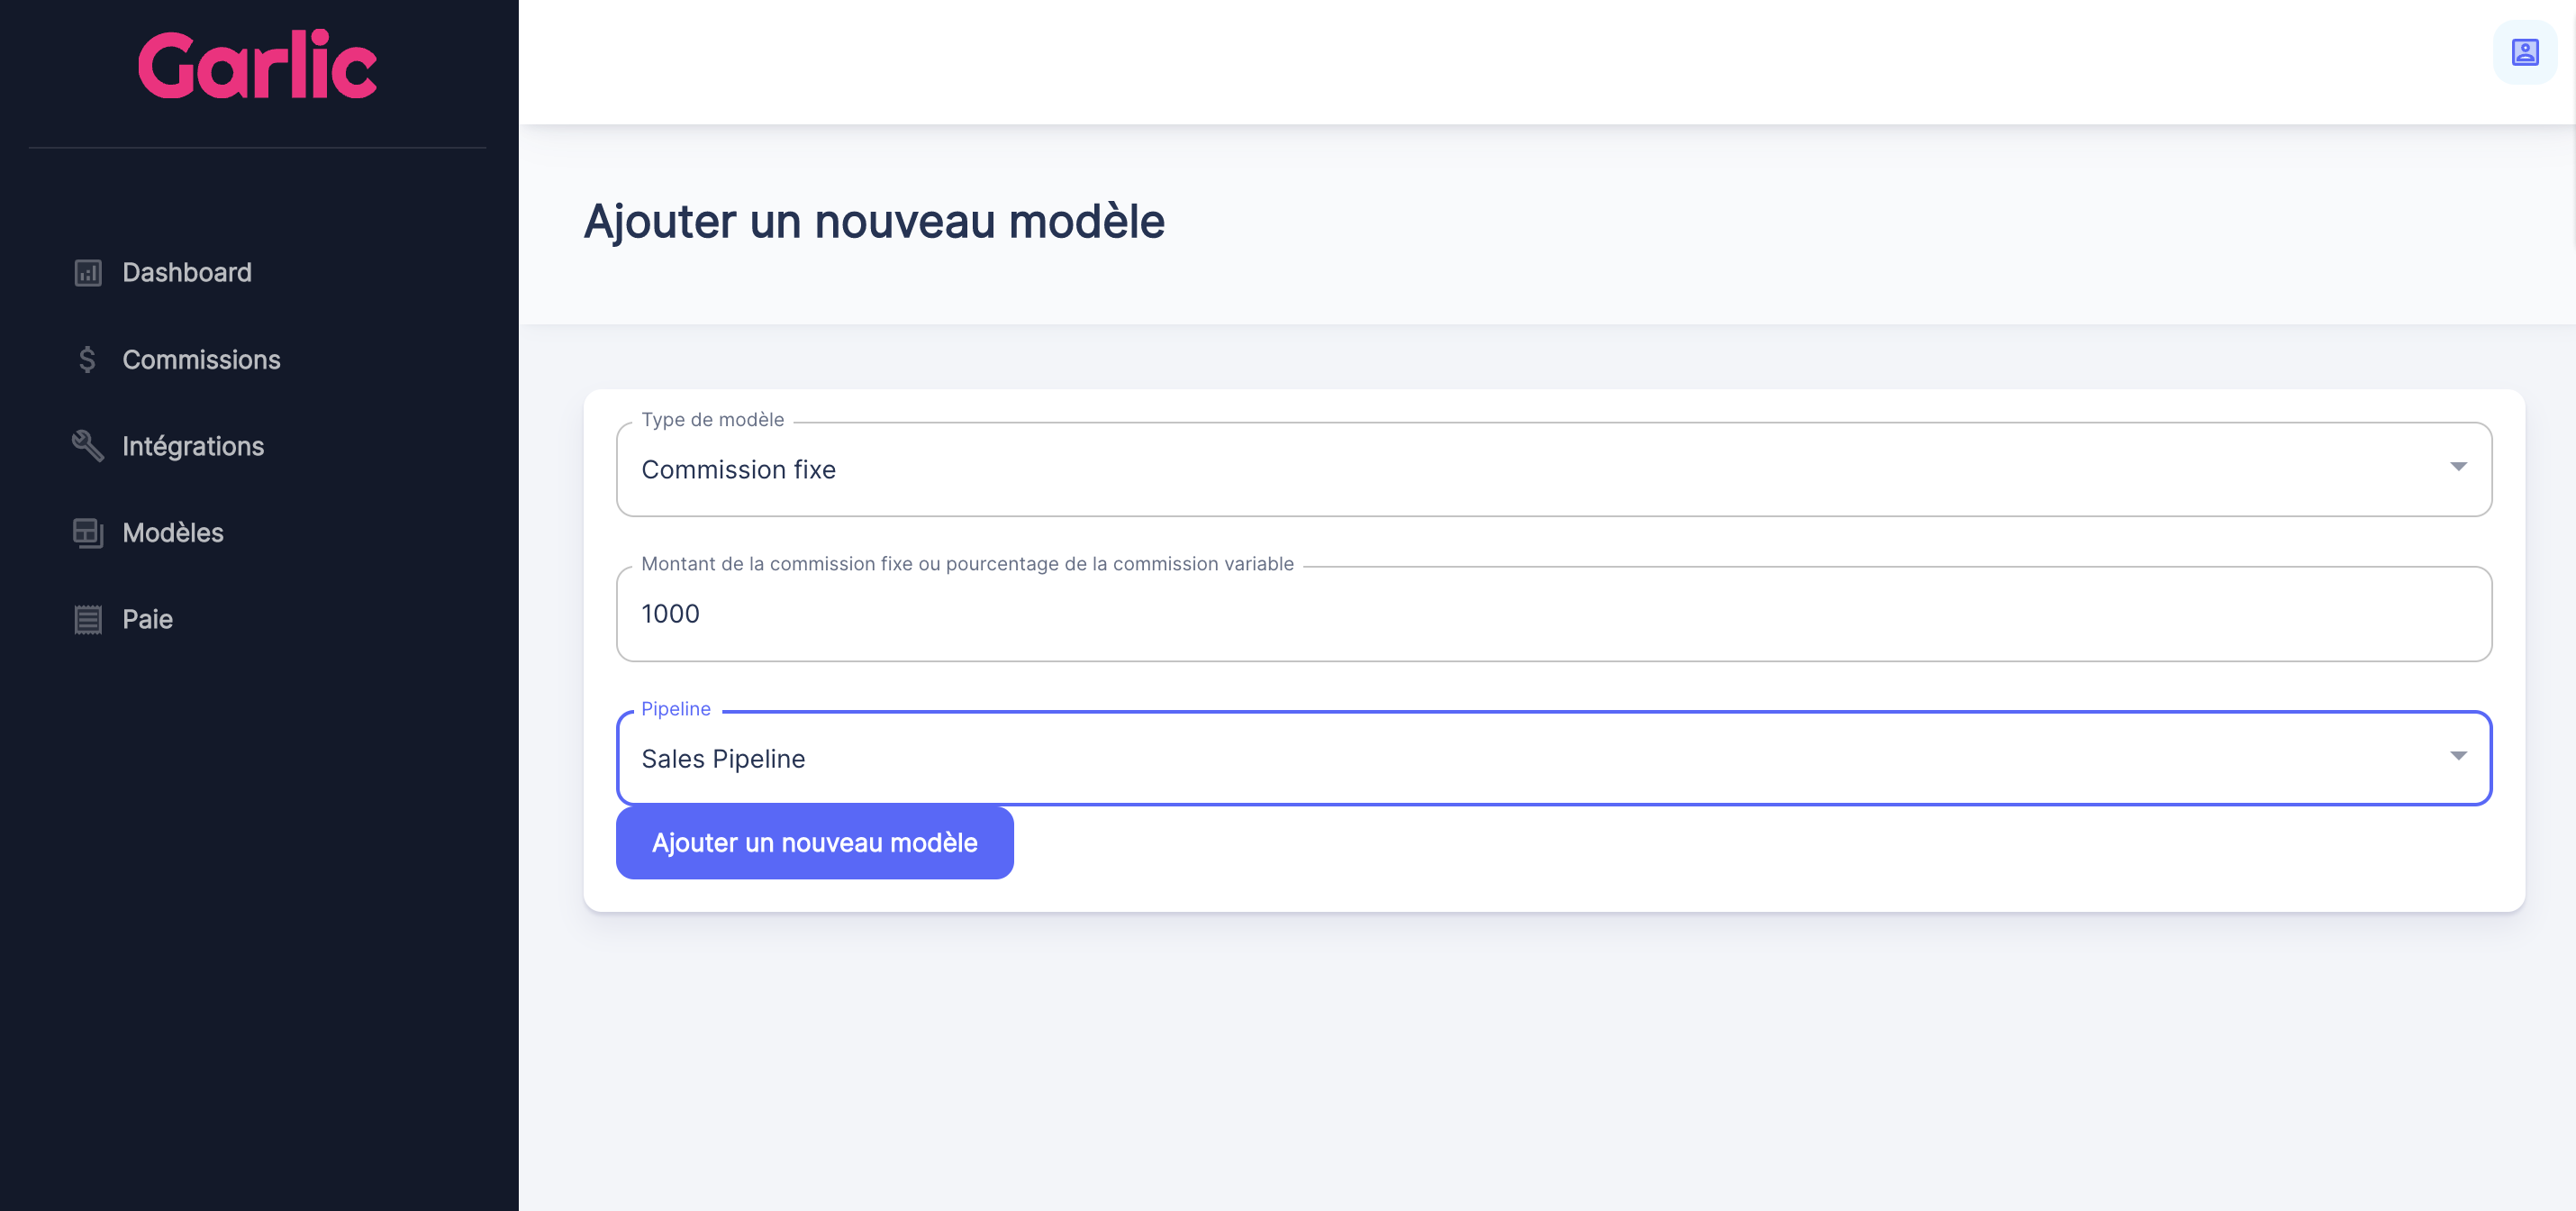The width and height of the screenshot is (2576, 1211).
Task: Open the Commission fixe dropdown arrow
Action: click(x=2461, y=468)
